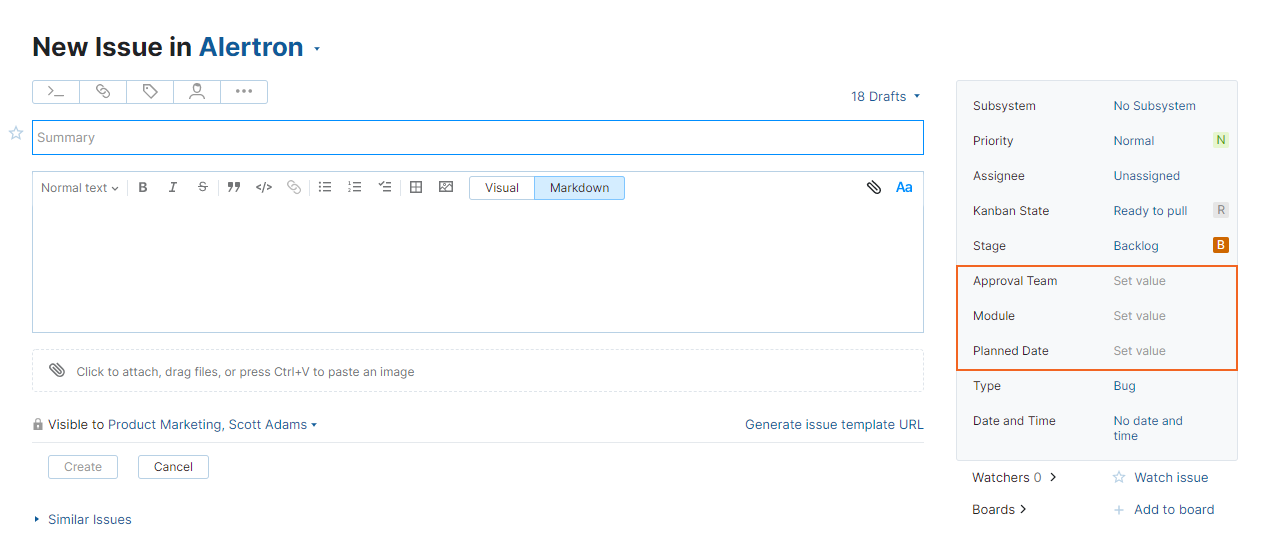Switch editor to Visual mode
Screen dimensions: 1270x542
(502, 188)
